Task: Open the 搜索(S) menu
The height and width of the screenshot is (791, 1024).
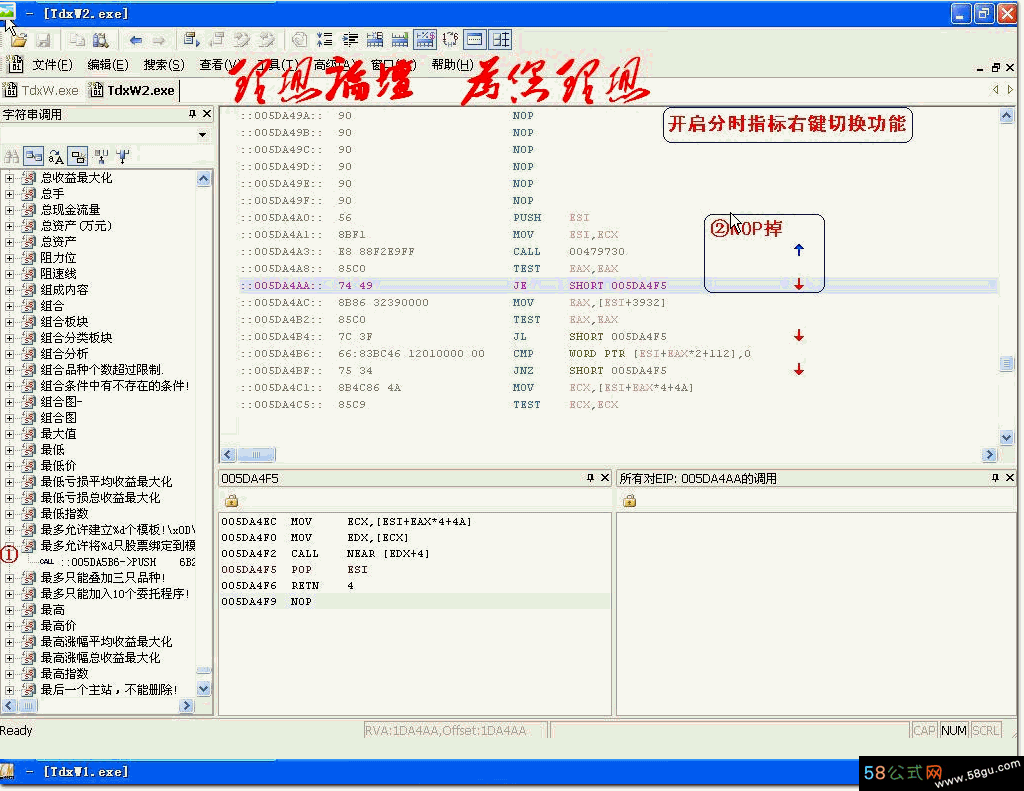Action: [x=164, y=65]
